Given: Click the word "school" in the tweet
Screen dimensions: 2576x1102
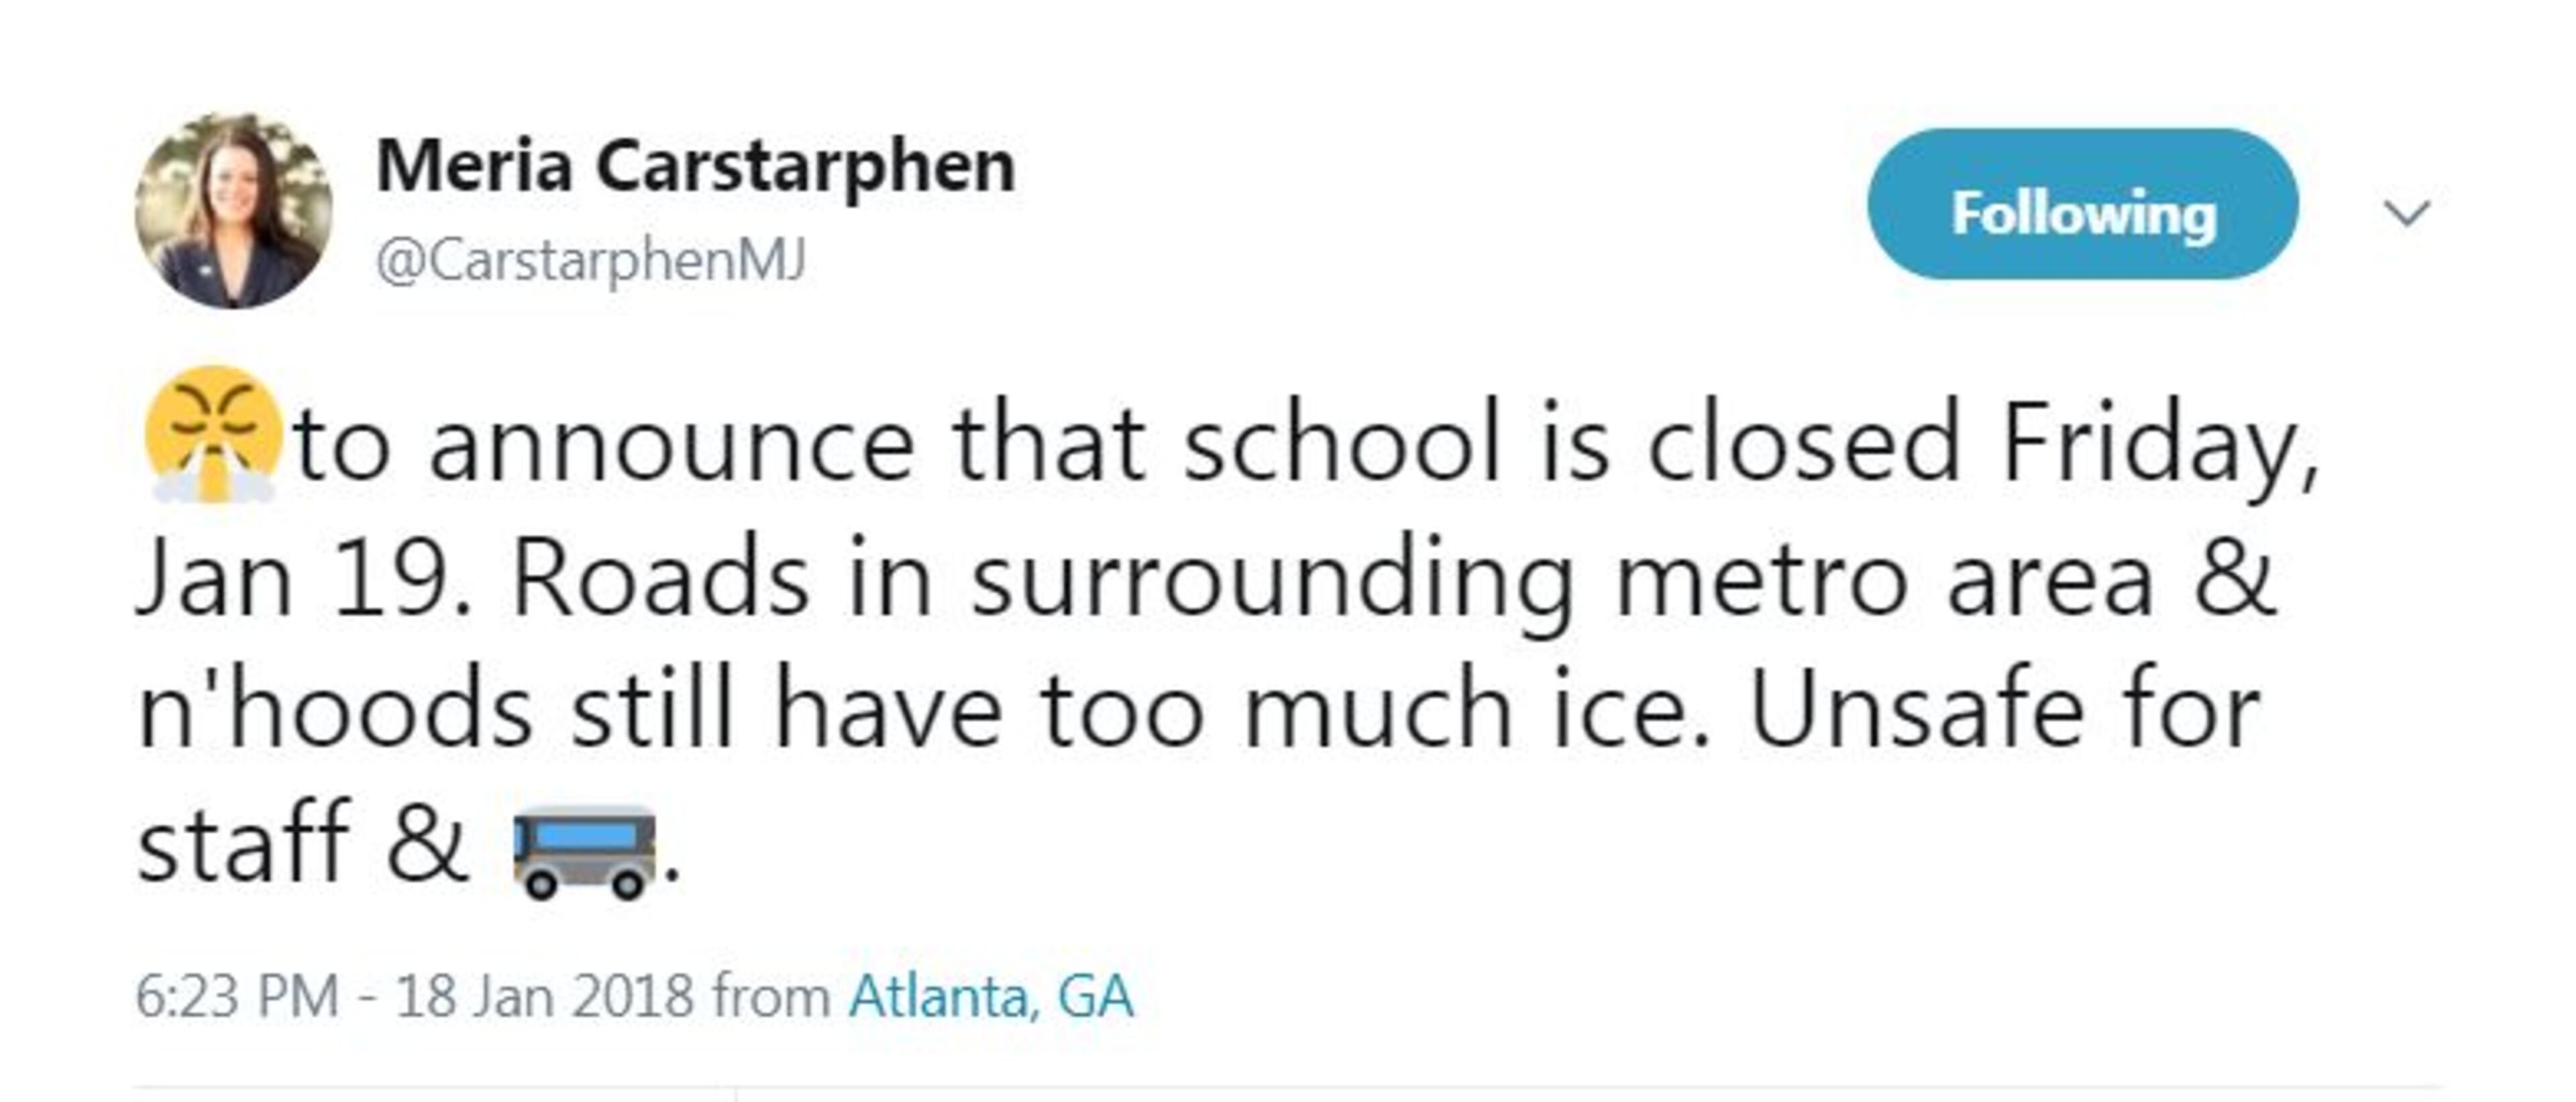Looking at the screenshot, I should [1341, 445].
